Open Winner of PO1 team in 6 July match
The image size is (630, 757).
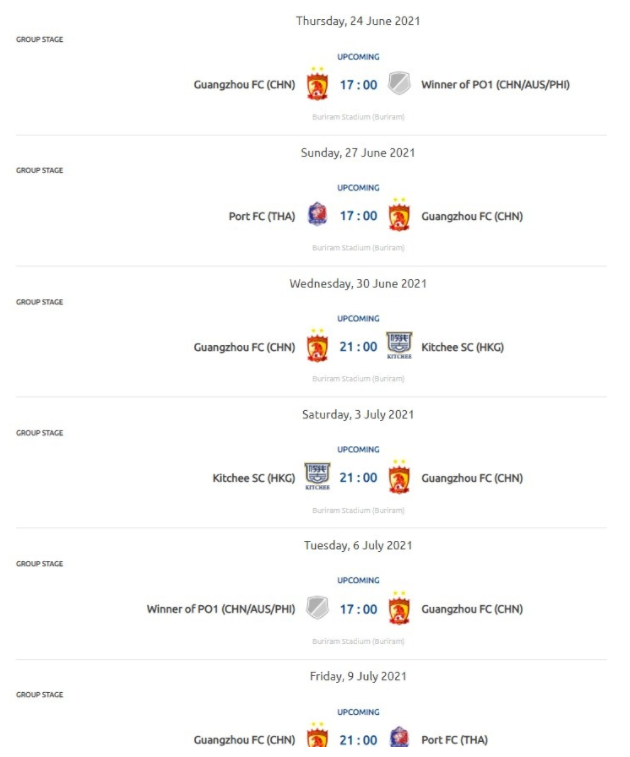(x=221, y=609)
